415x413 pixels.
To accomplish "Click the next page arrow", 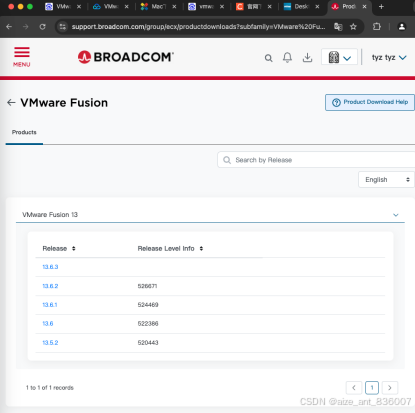I will click(390, 388).
